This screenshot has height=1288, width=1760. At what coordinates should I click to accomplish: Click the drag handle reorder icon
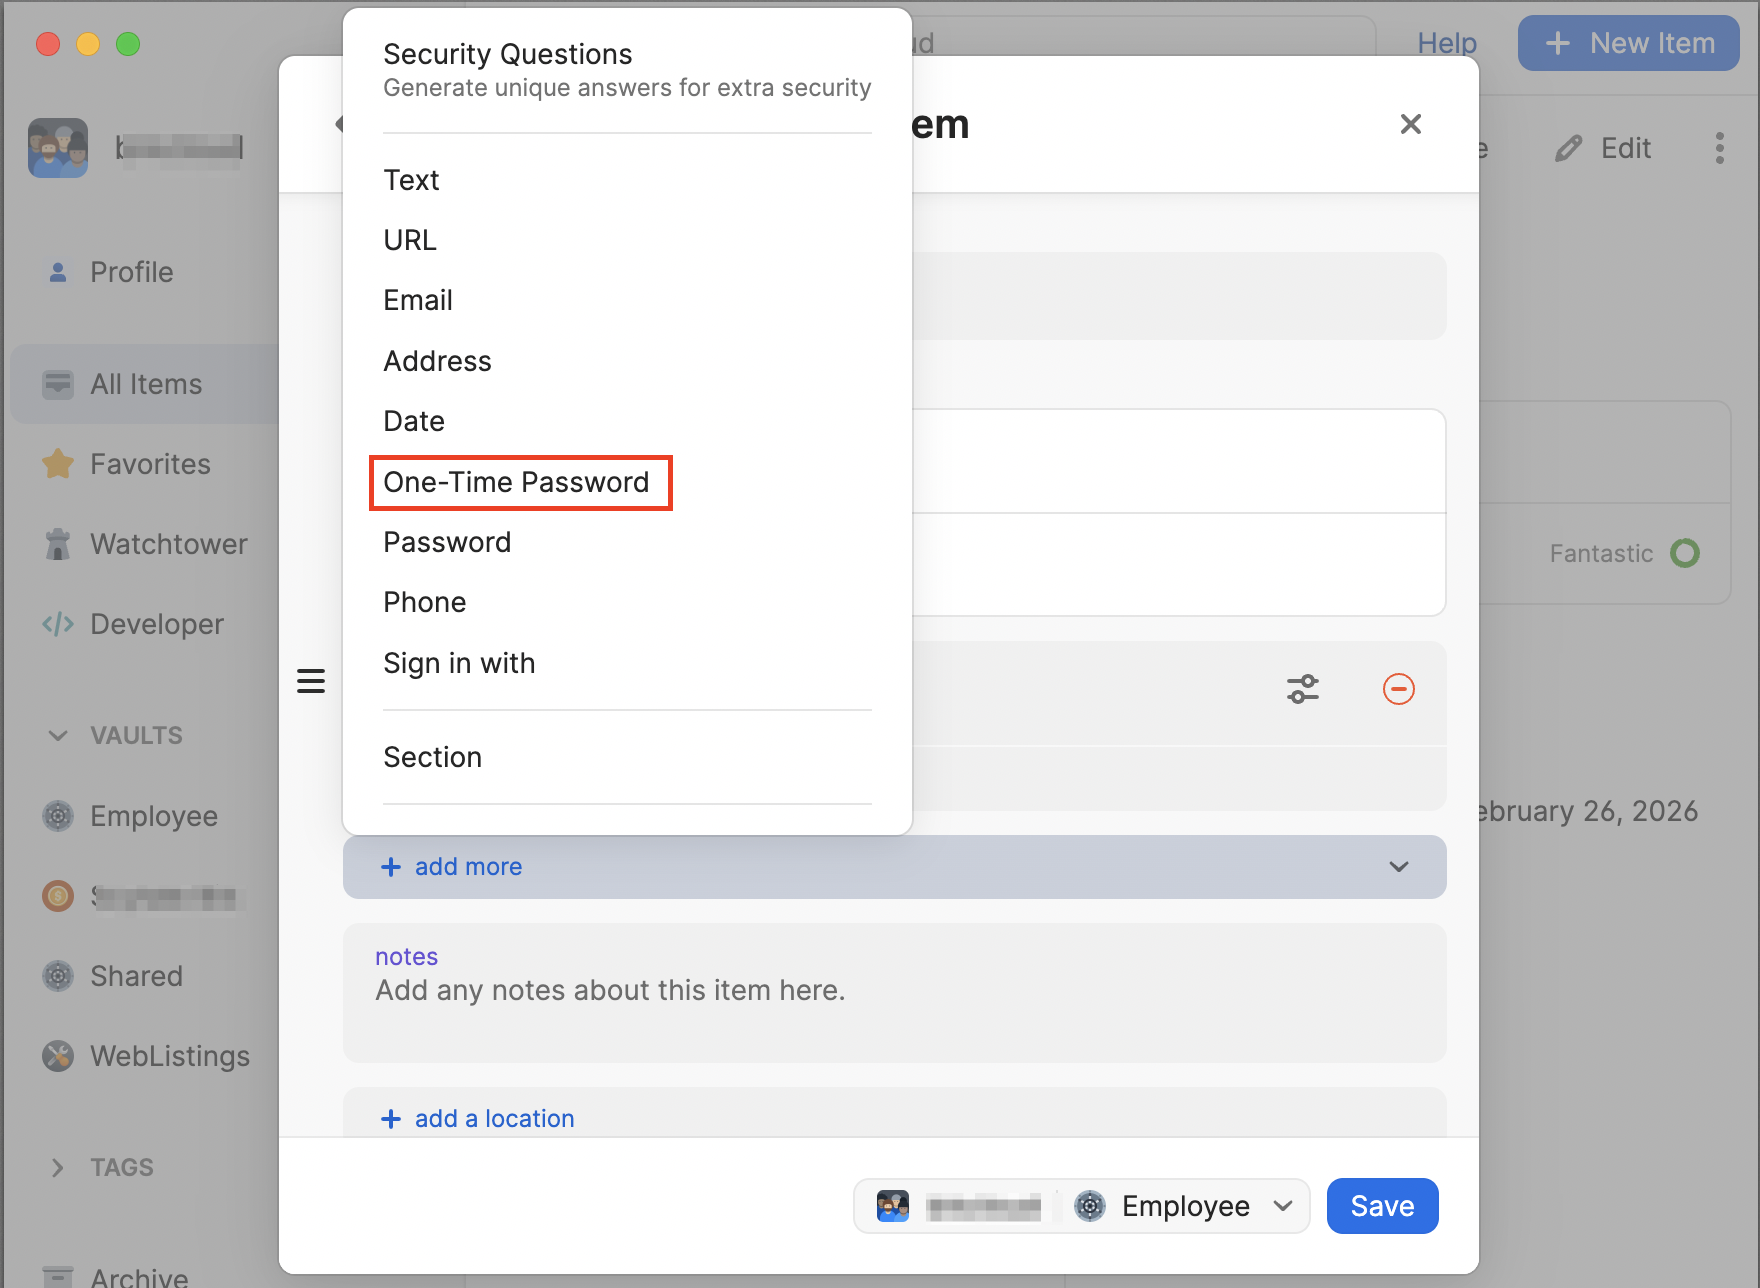point(311,681)
